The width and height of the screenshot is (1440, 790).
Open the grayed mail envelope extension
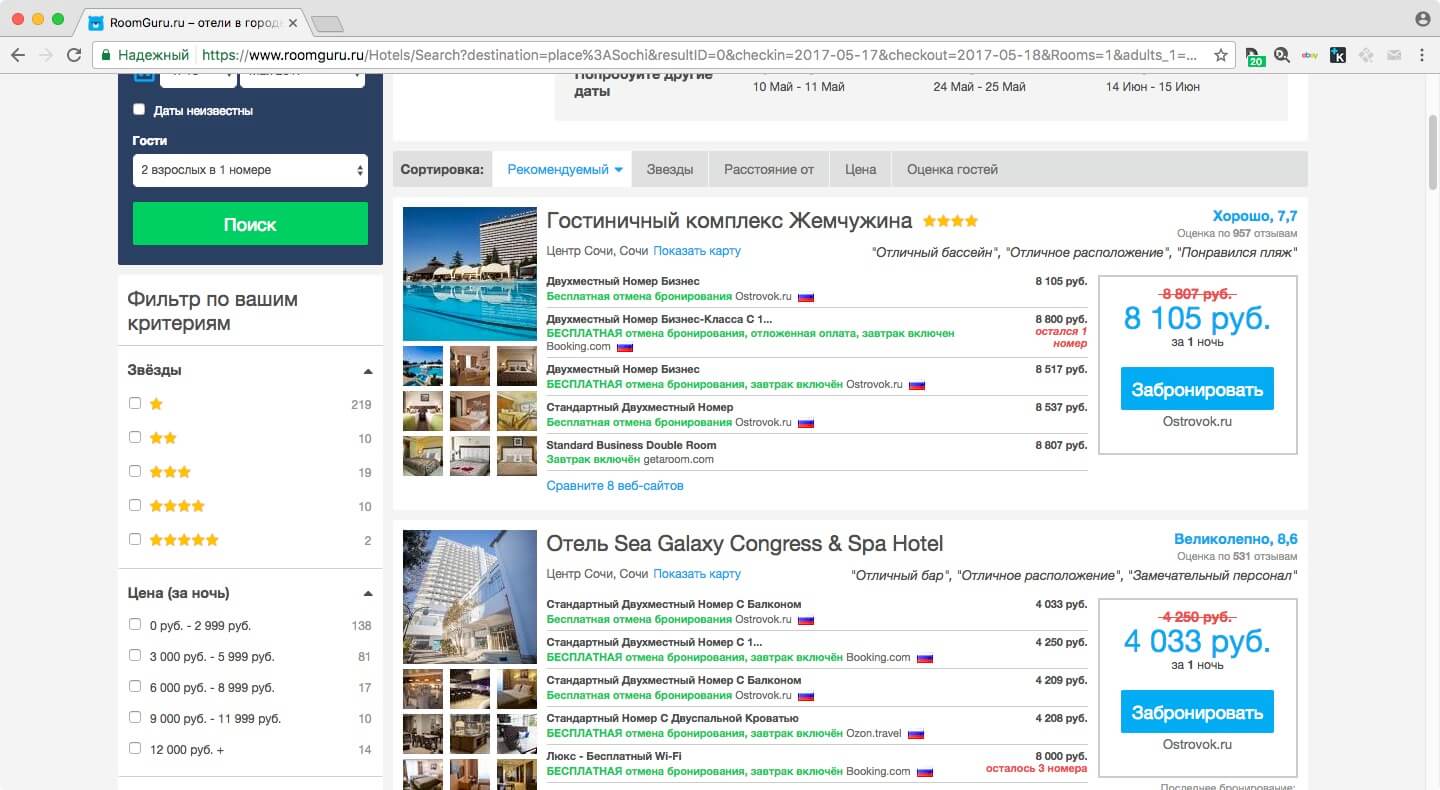pos(1394,55)
